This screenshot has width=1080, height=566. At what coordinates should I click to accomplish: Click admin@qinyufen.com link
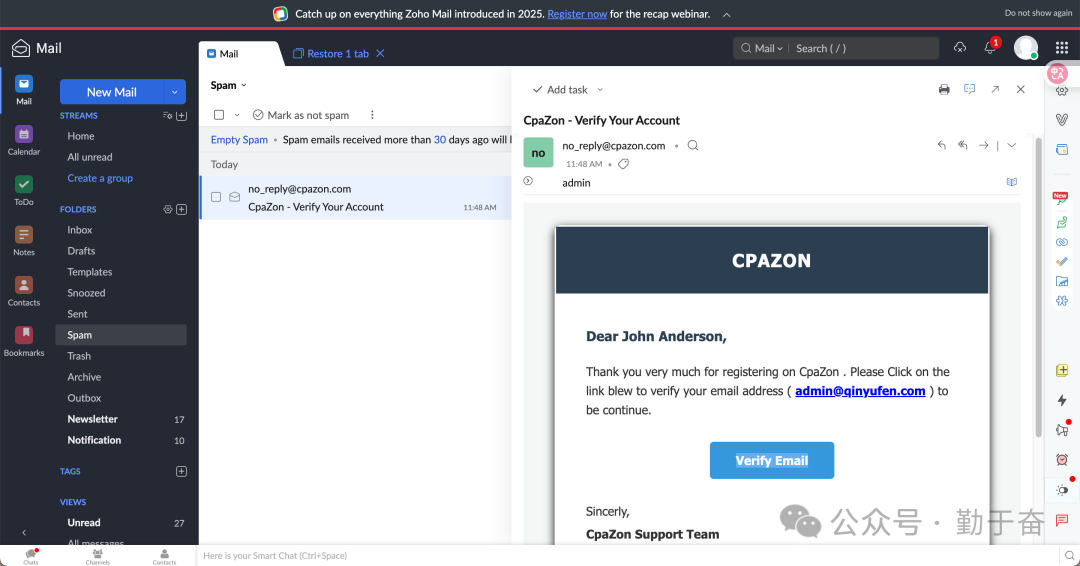pyautogui.click(x=860, y=391)
